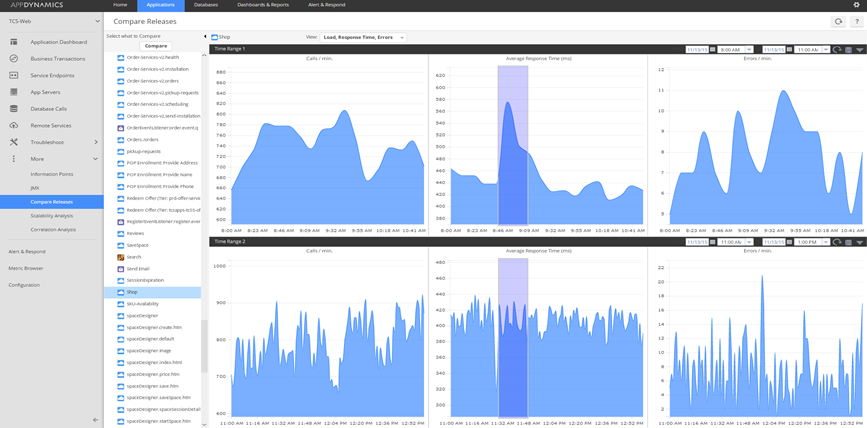This screenshot has width=867, height=428.
Task: Open Time Range 2 start time dropdown
Action: (x=749, y=242)
